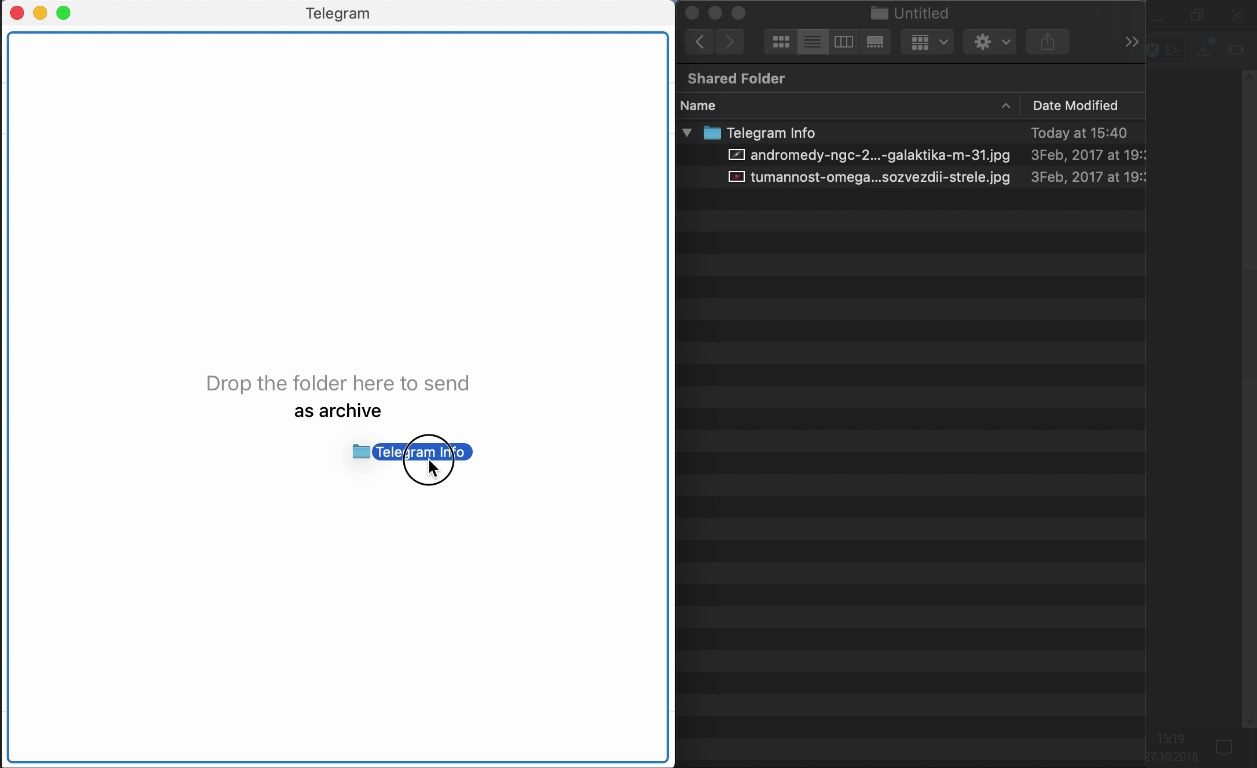1257x768 pixels.
Task: Click the Untitled folder icon in Finder title
Action: pos(879,13)
